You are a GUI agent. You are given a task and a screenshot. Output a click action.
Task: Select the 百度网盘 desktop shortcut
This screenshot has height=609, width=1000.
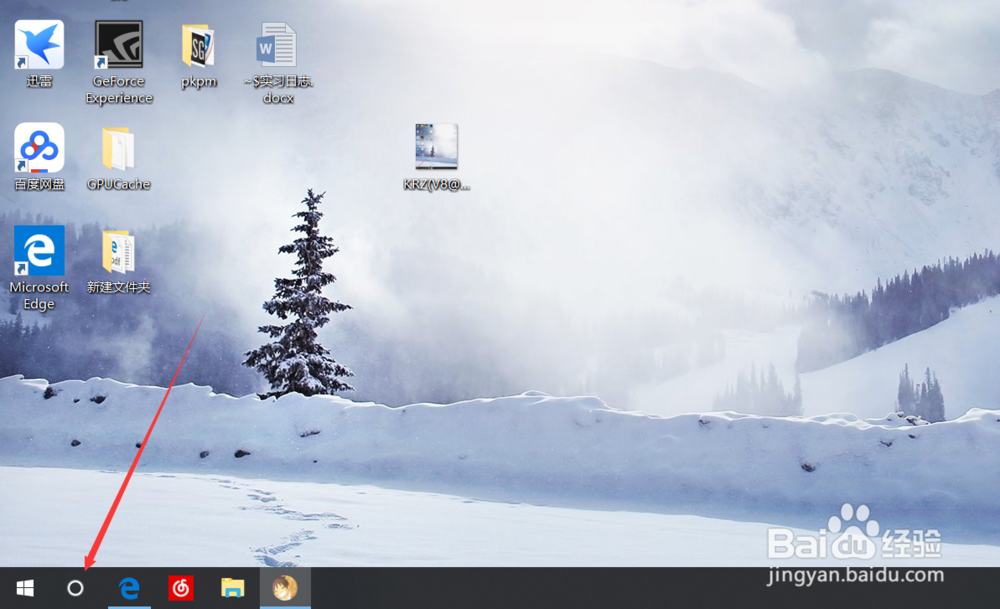coord(39,148)
